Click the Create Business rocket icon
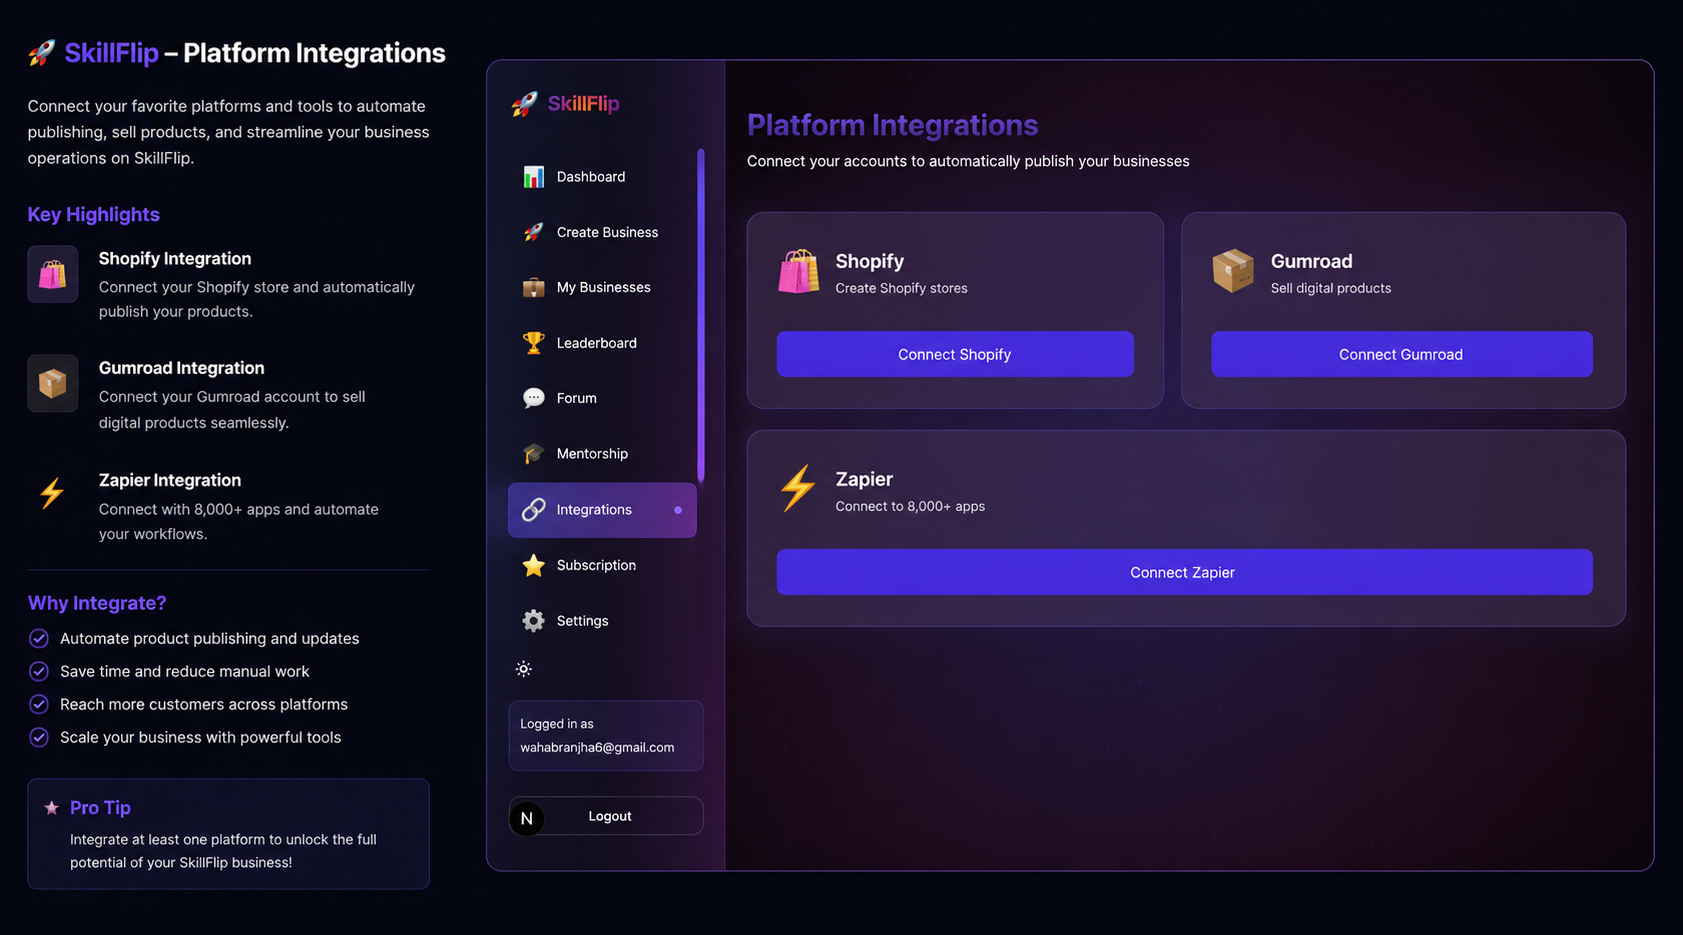The width and height of the screenshot is (1683, 935). (533, 232)
